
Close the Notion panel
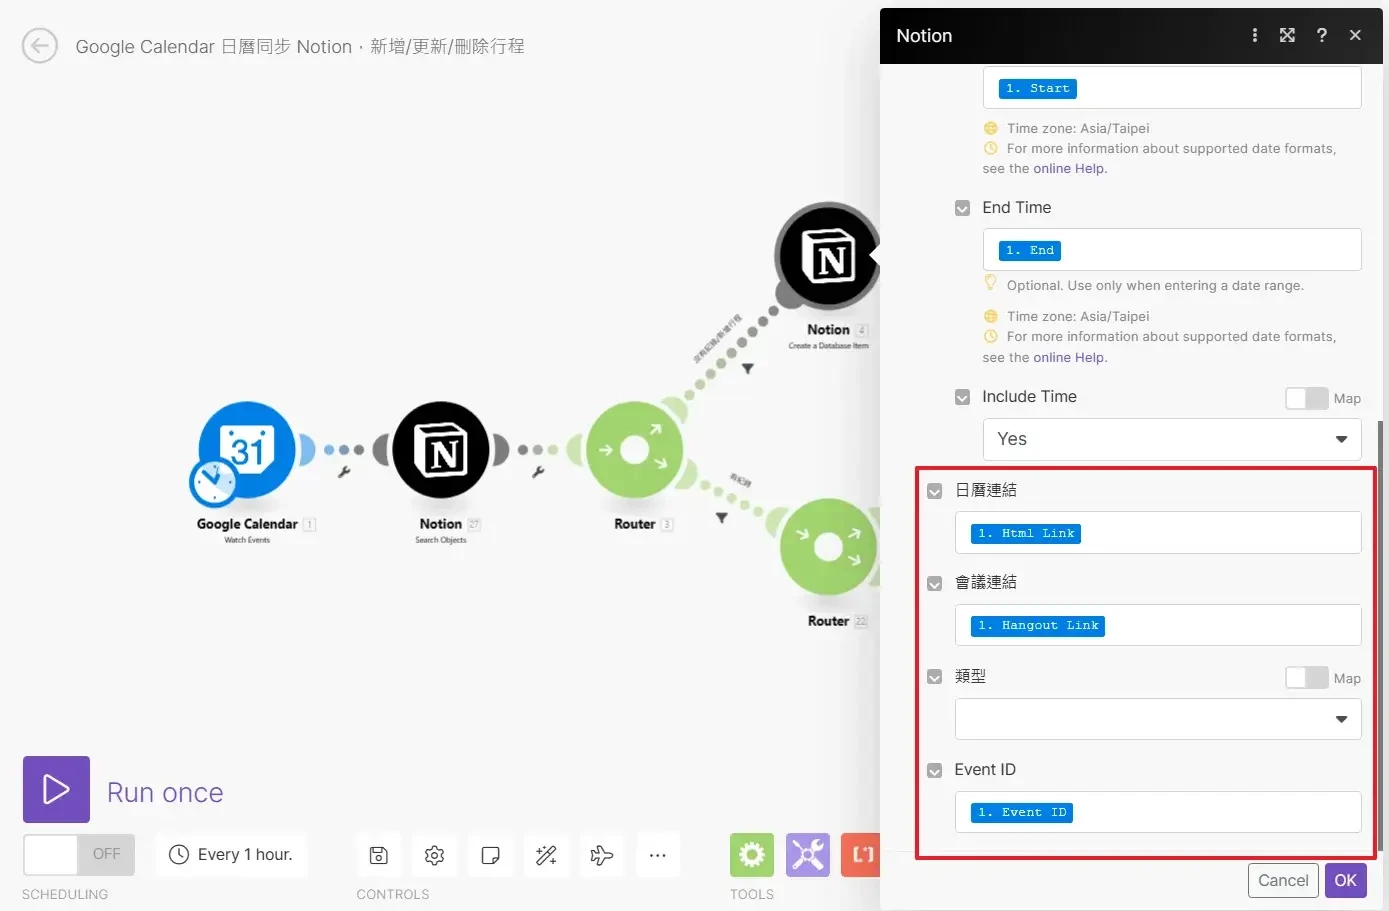pos(1356,35)
